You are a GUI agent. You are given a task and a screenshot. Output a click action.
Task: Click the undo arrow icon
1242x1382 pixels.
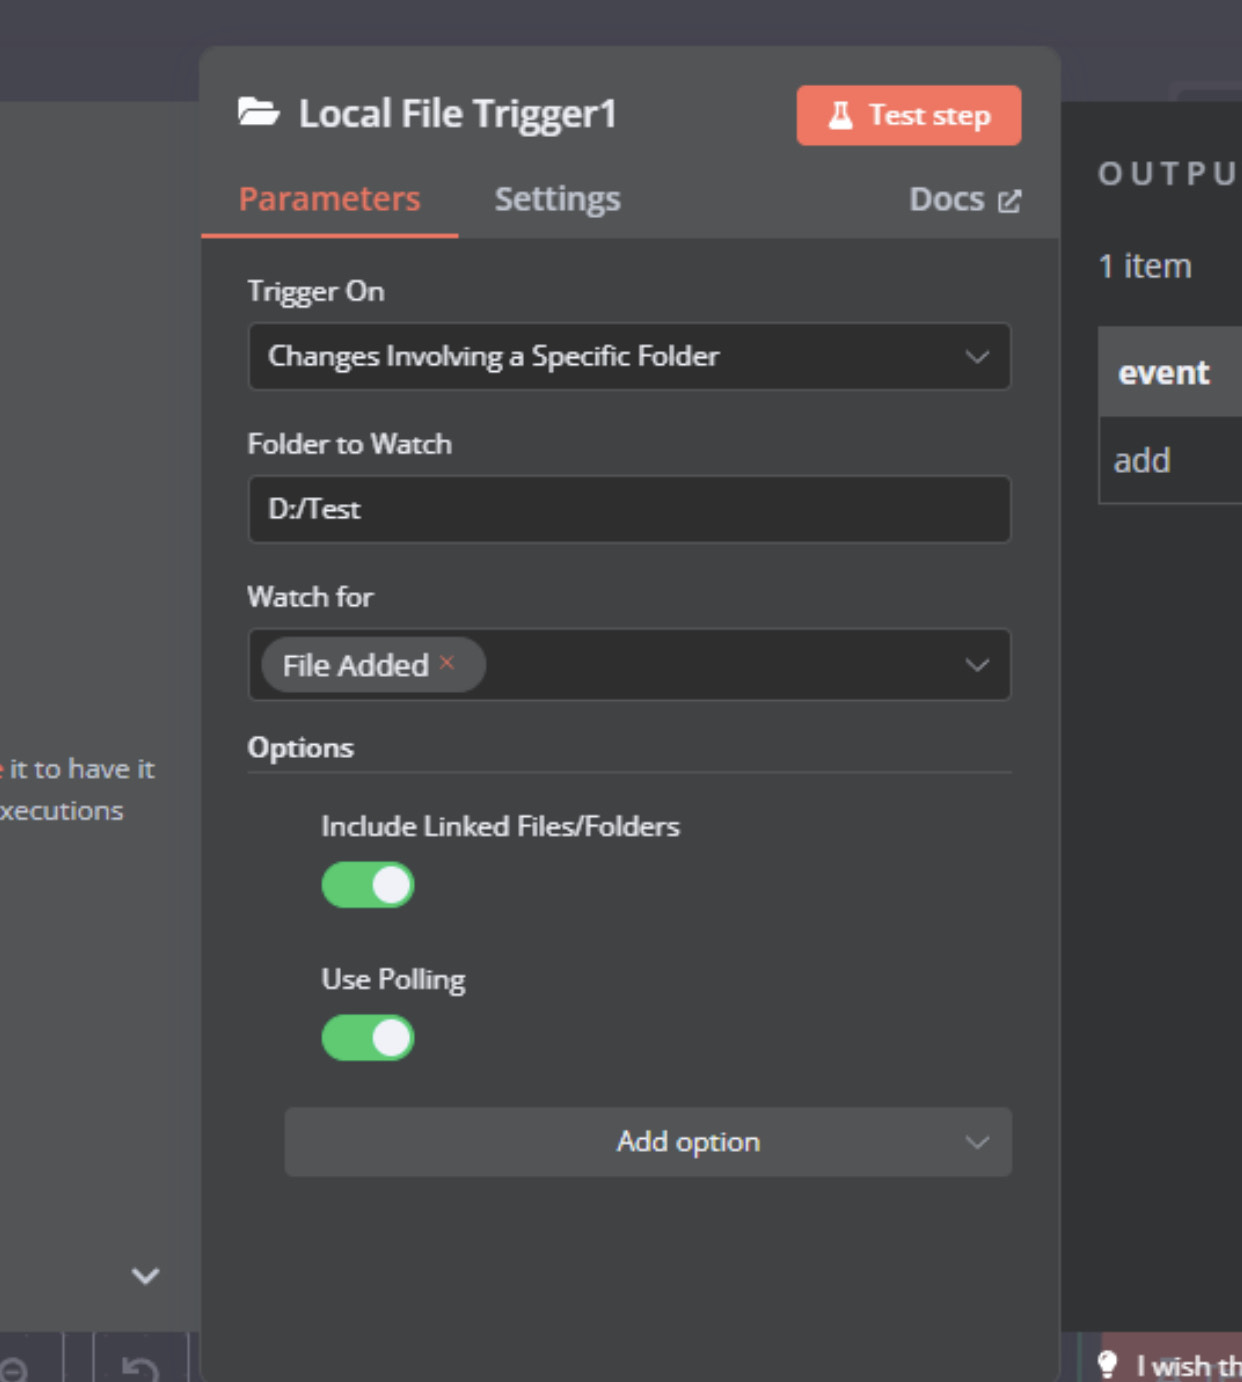(141, 1366)
